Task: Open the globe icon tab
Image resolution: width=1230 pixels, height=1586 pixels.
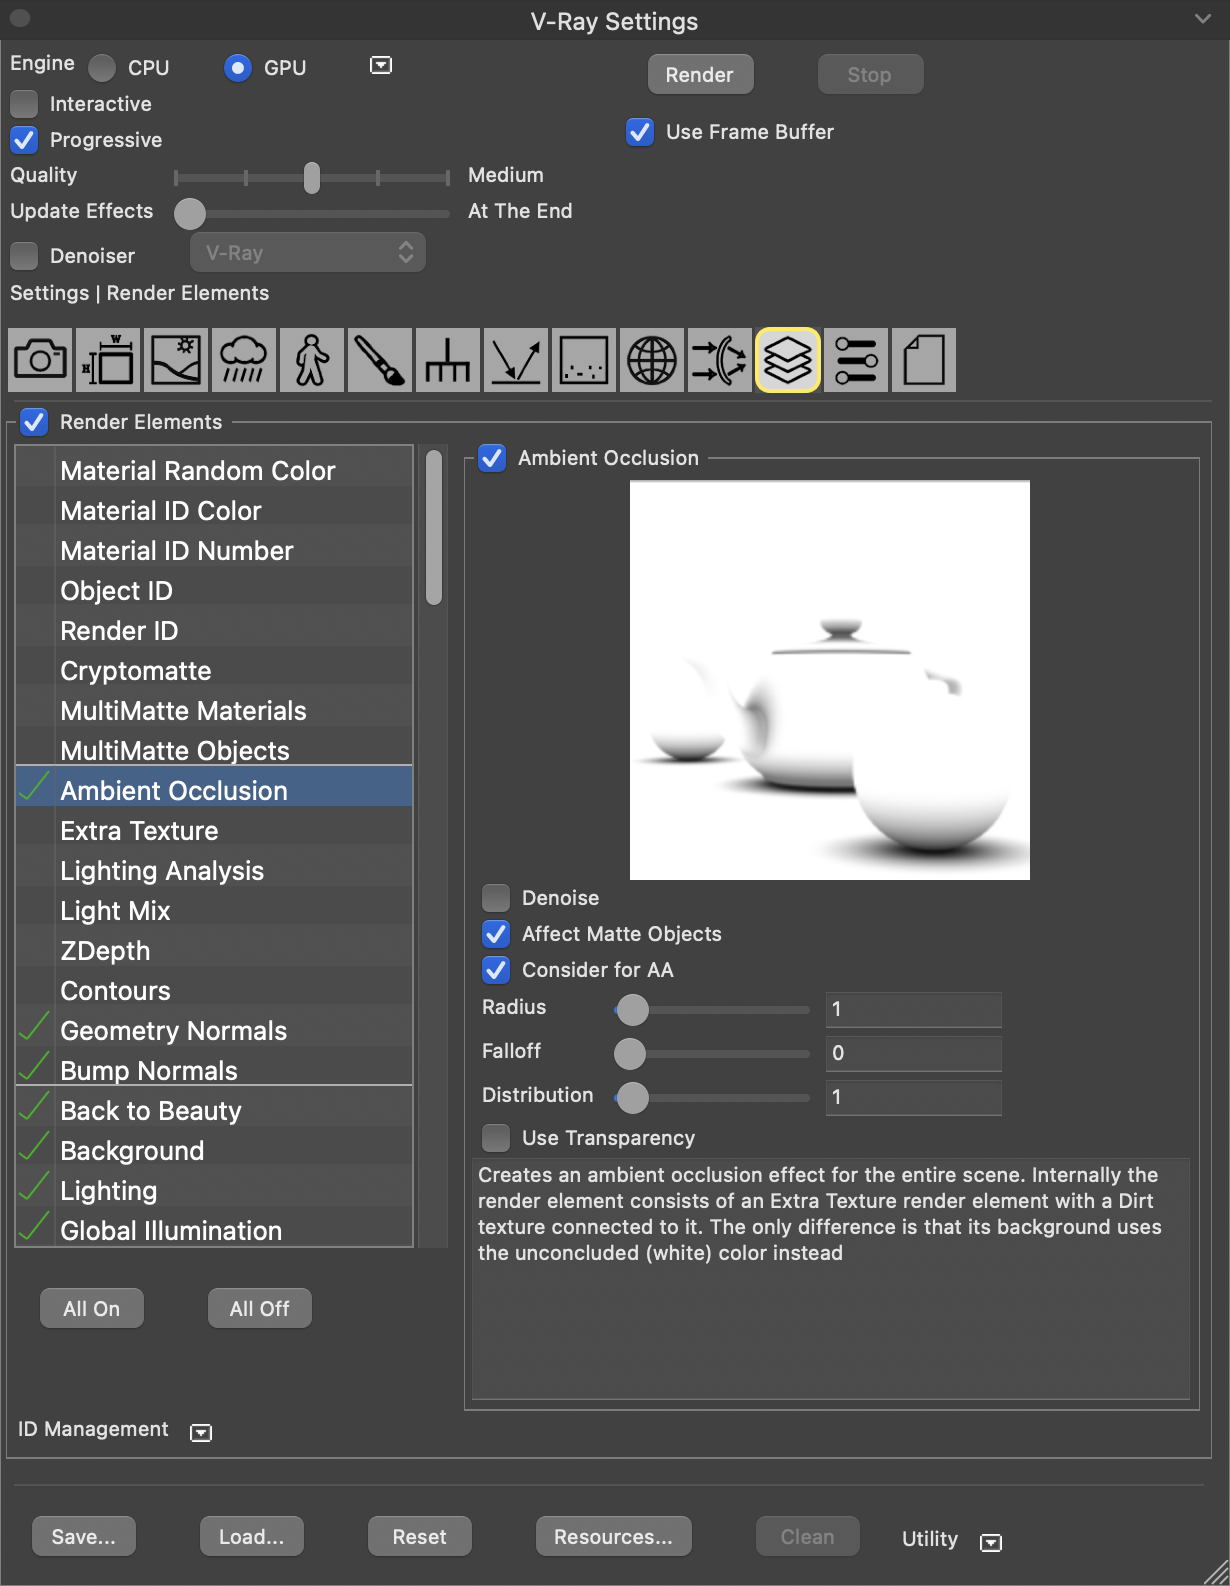Action: pos(652,360)
